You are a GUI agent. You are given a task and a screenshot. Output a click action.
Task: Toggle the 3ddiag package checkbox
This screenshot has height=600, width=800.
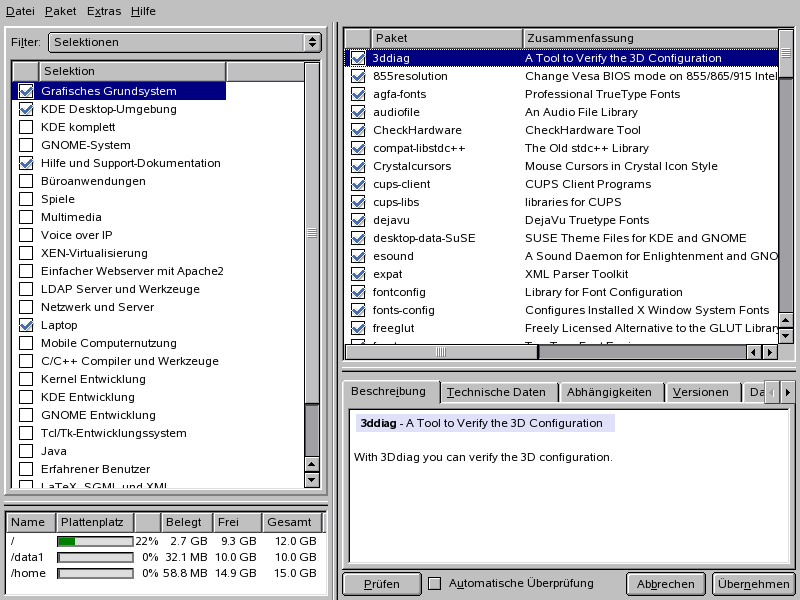(x=358, y=58)
